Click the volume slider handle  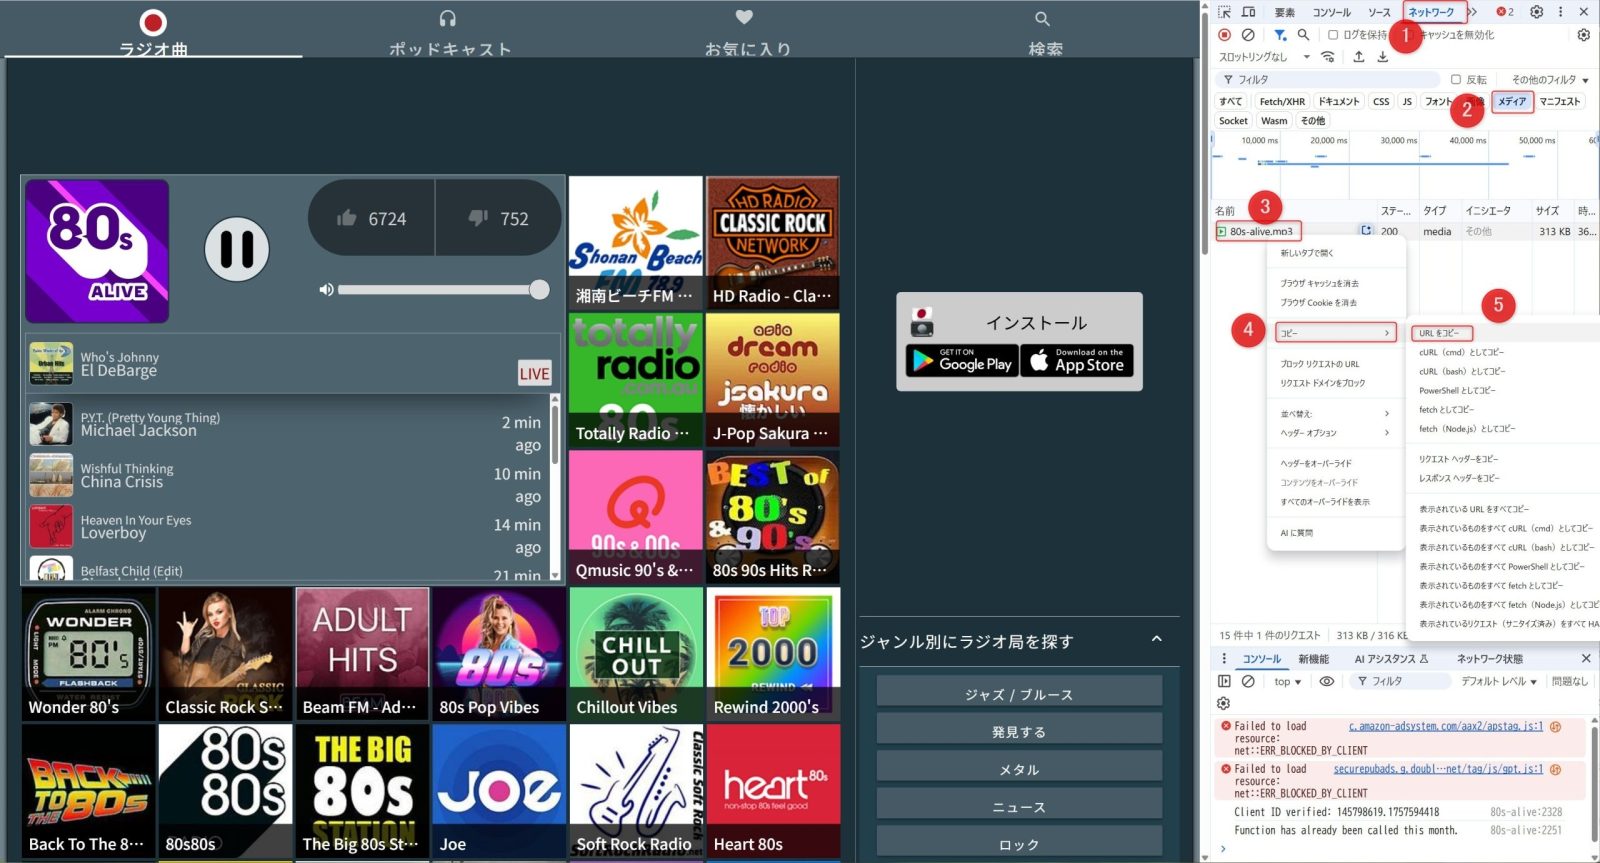pos(539,290)
